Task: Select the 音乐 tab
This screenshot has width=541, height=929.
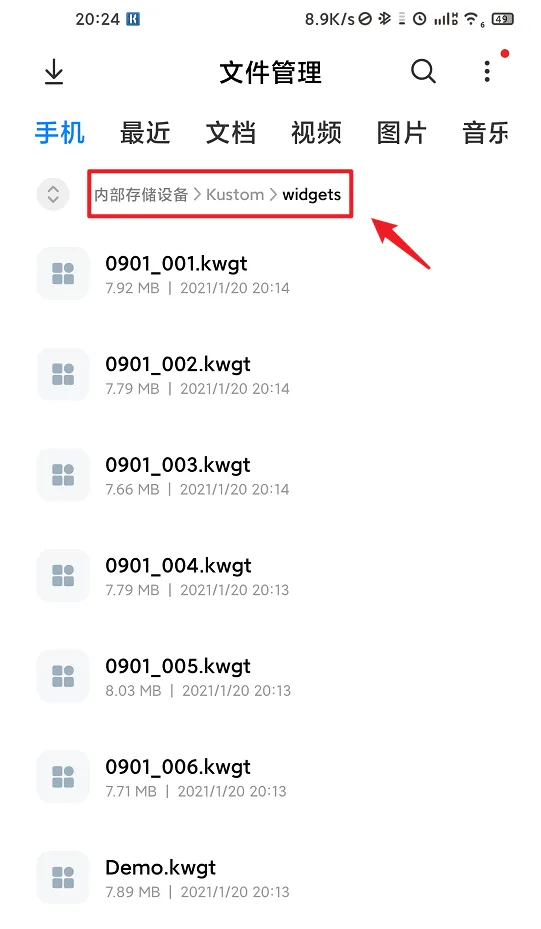Action: click(x=486, y=133)
